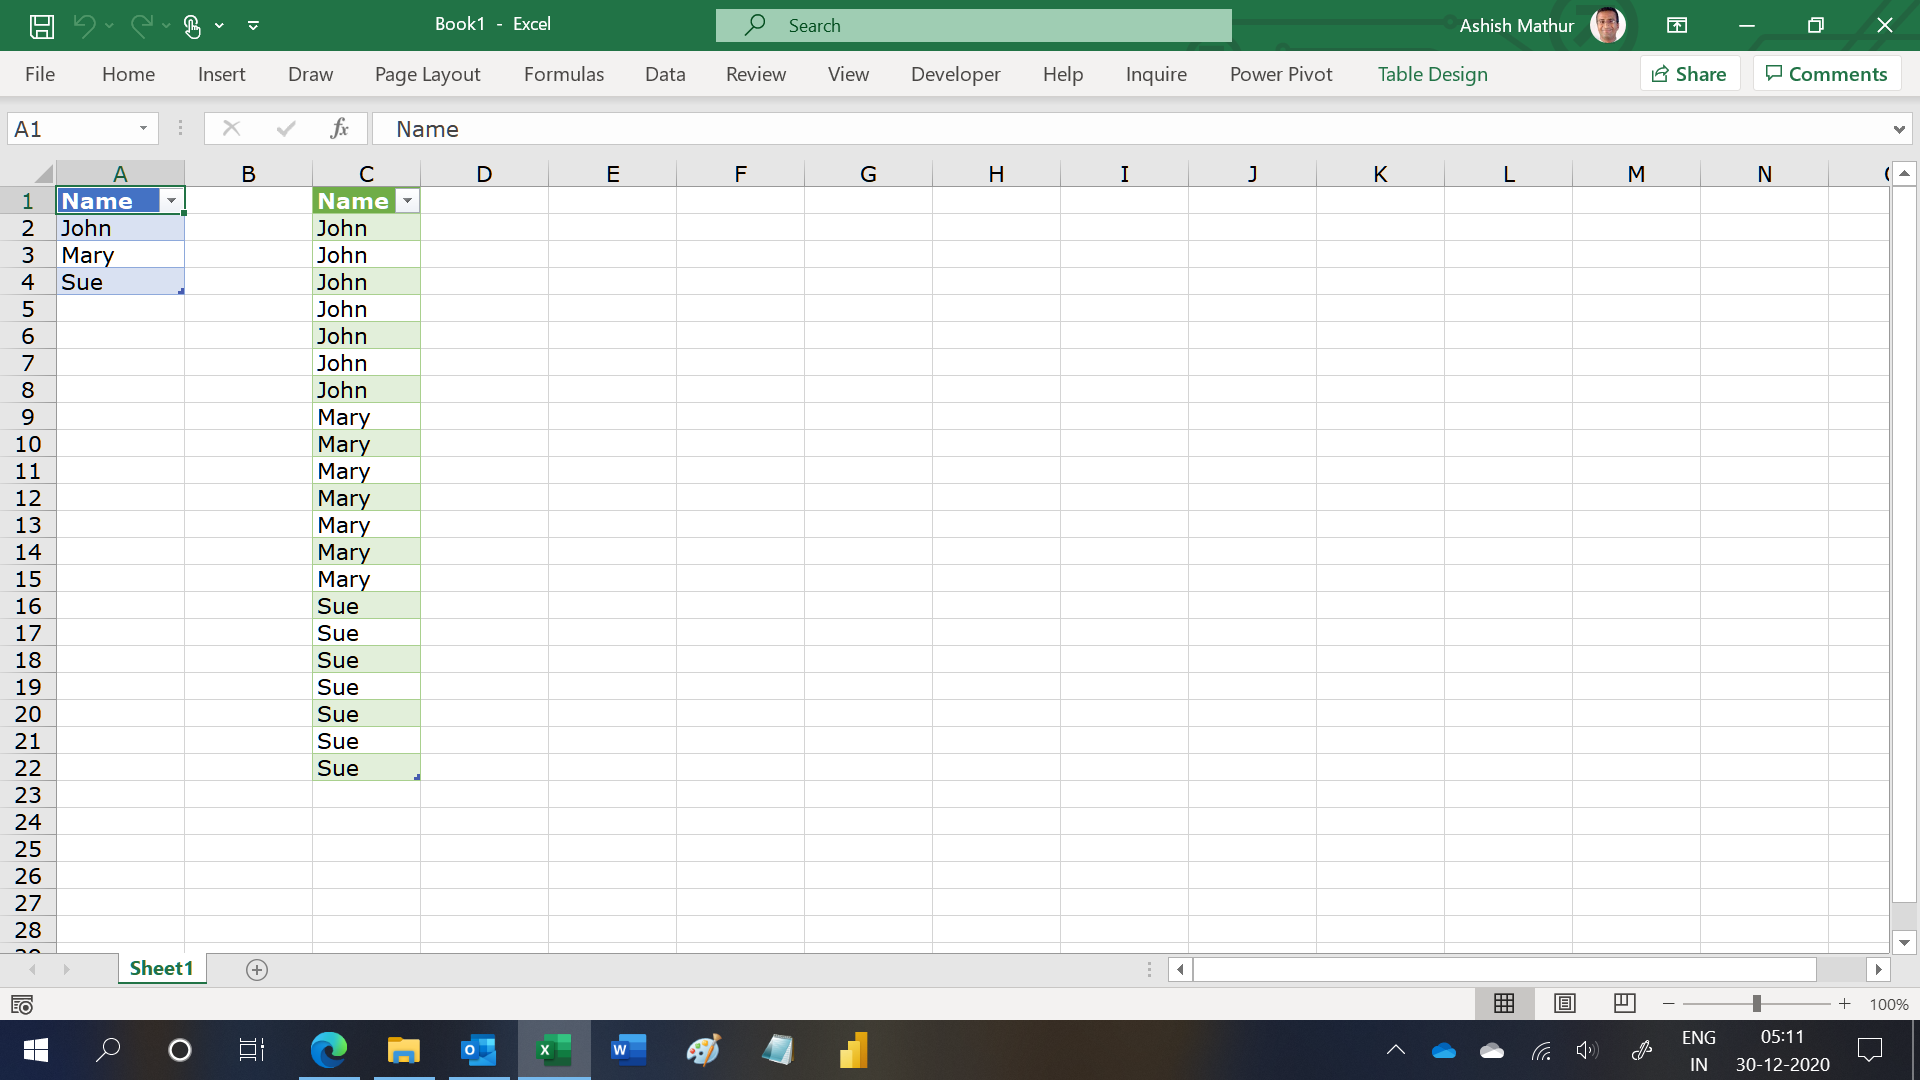Click the Insert Function fx icon
Screen dimensions: 1920x1080
click(339, 128)
